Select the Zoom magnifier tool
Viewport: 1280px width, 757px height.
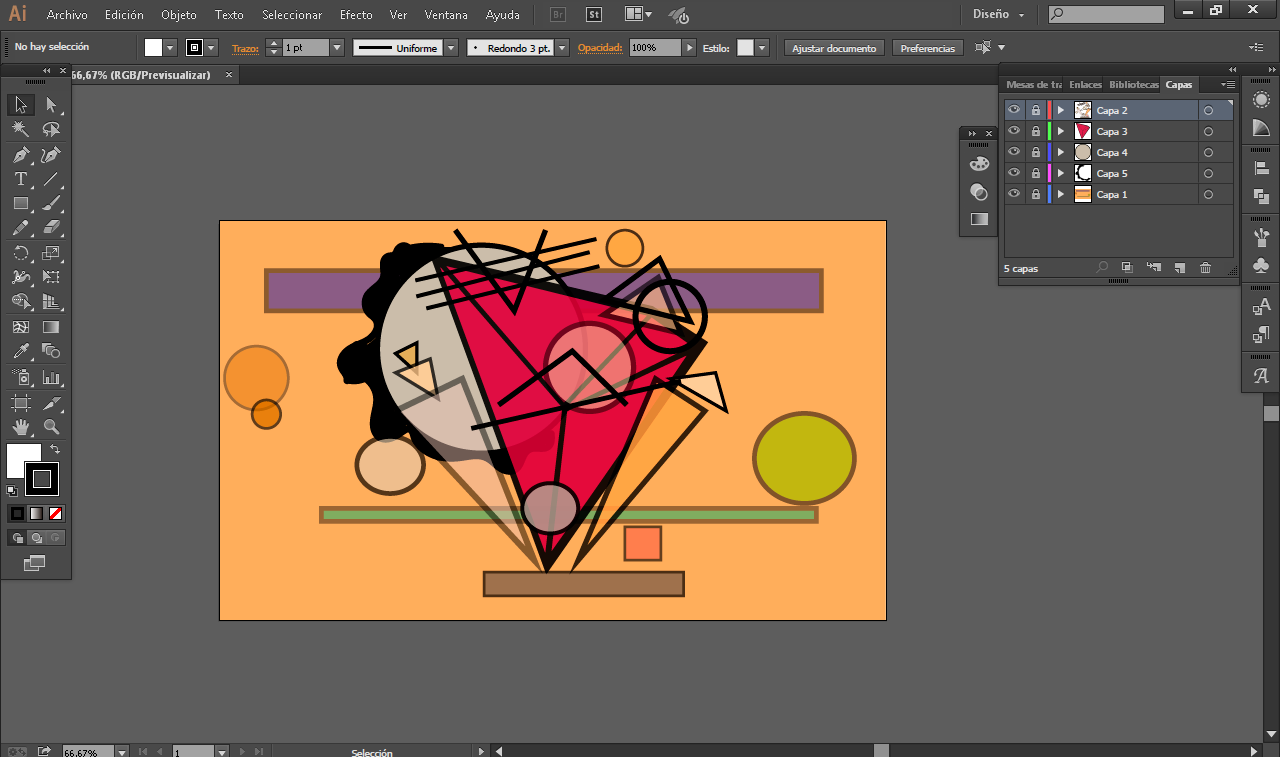coord(51,427)
